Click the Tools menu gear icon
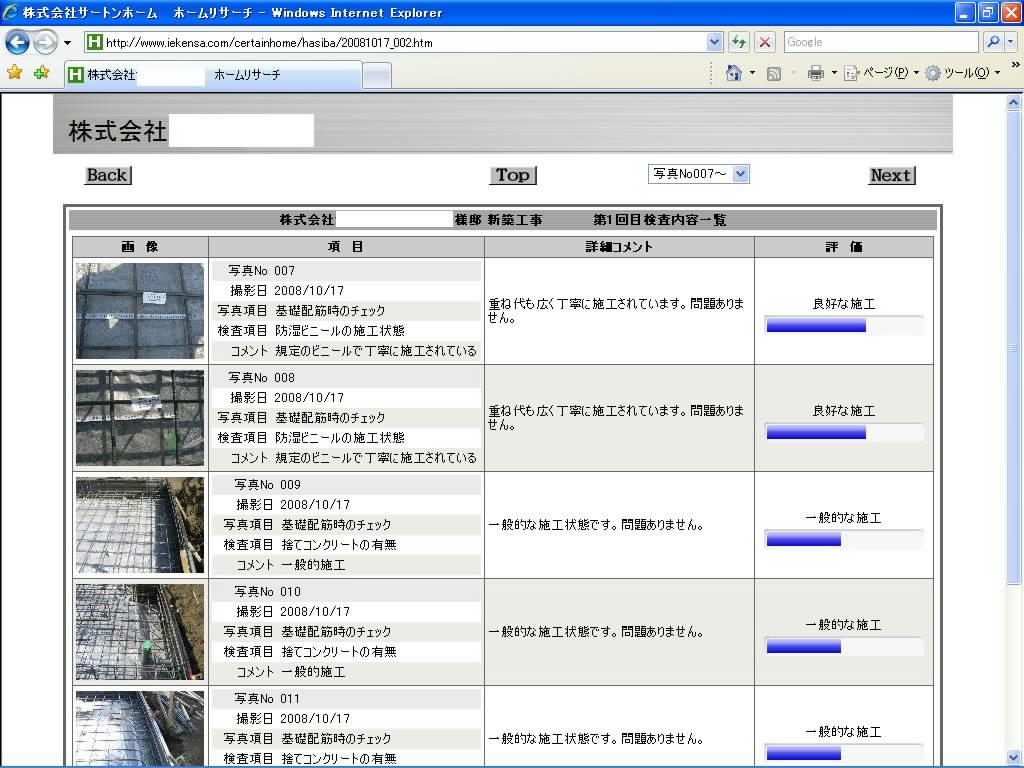 point(933,73)
